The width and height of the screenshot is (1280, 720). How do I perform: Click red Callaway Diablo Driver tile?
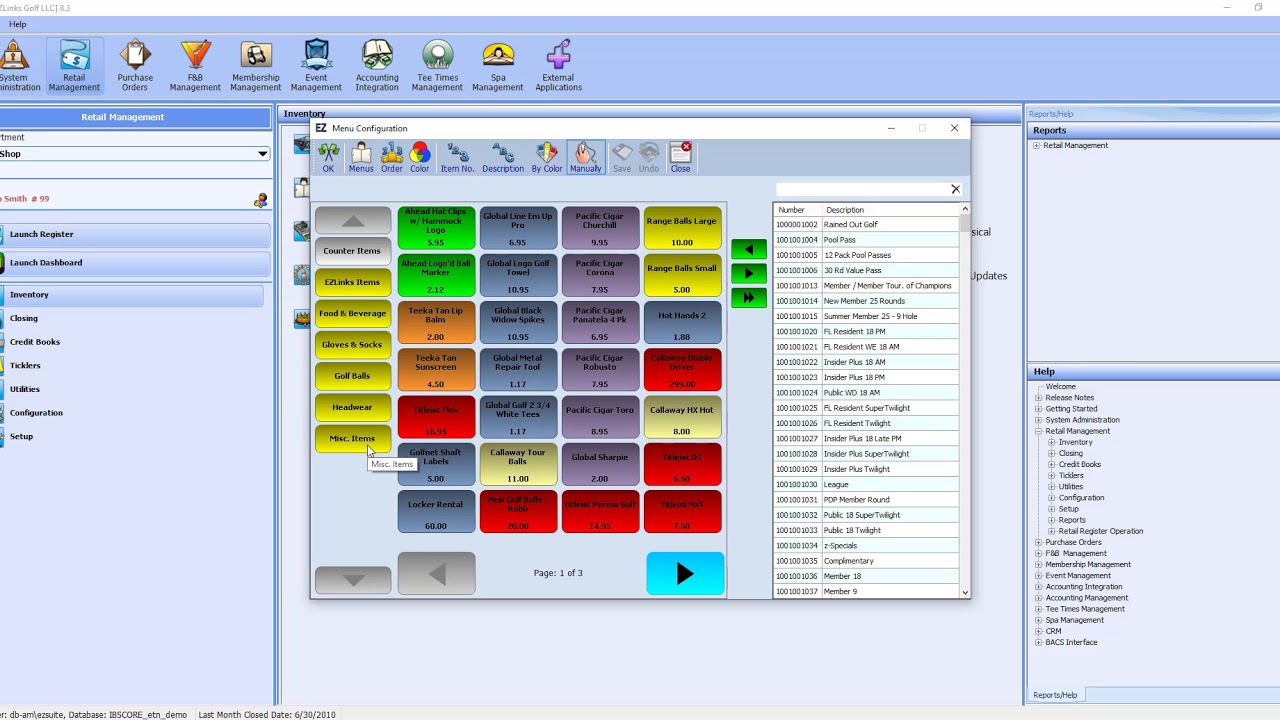pyautogui.click(x=682, y=370)
